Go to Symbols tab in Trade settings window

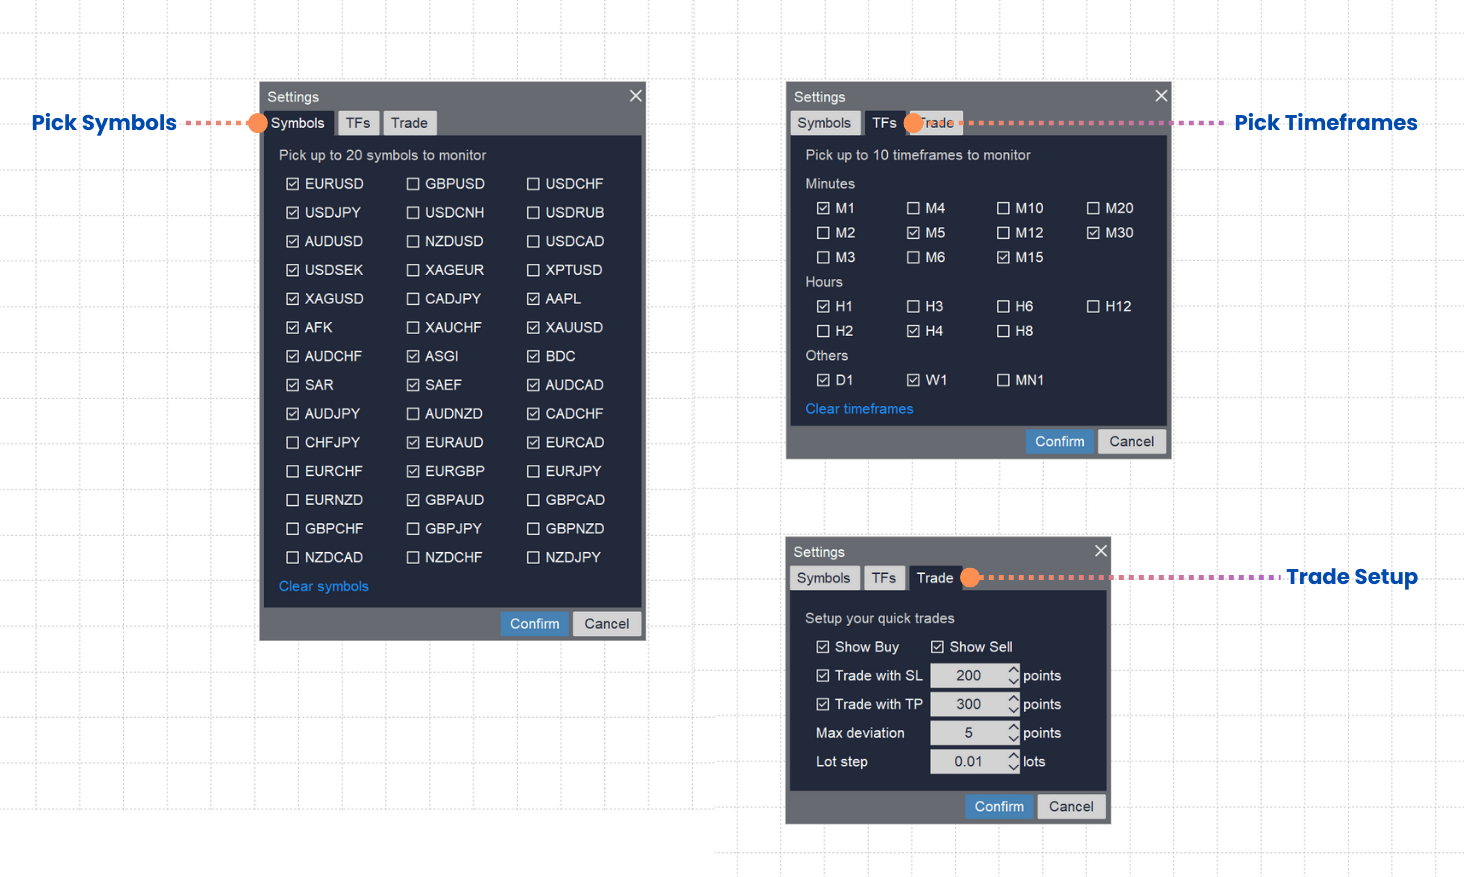coord(823,578)
